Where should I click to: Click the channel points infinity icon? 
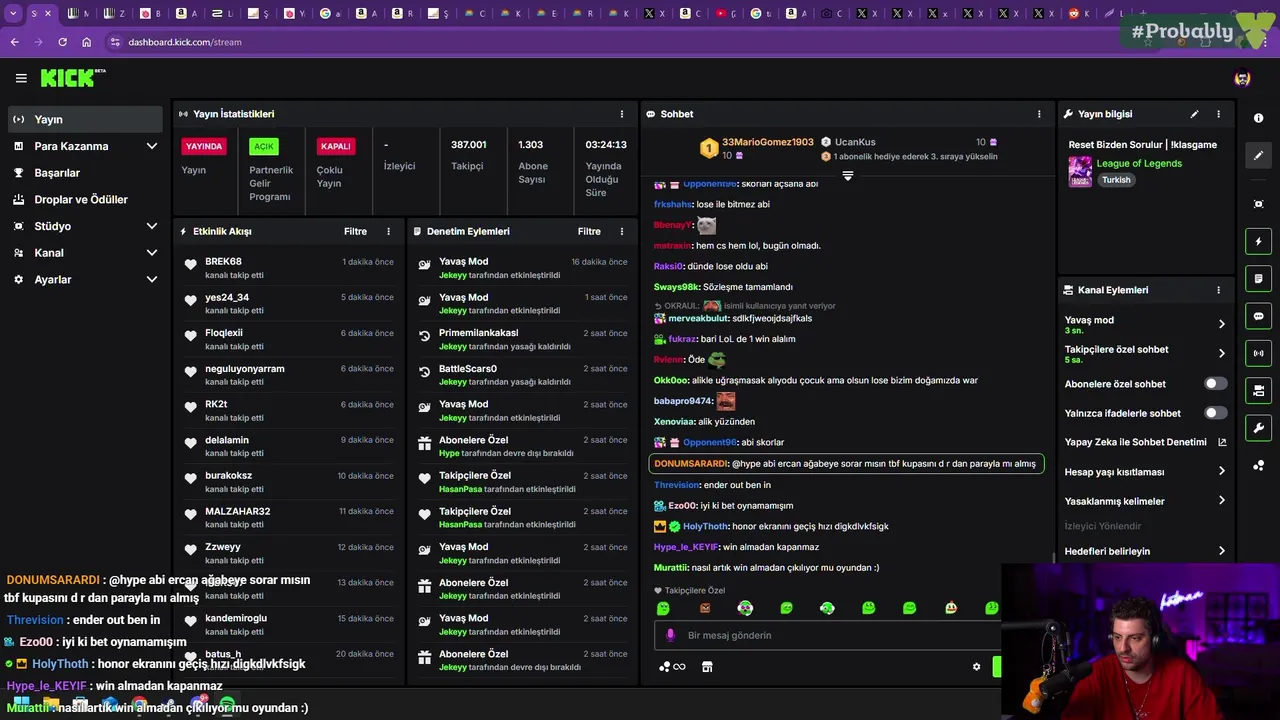coord(672,667)
